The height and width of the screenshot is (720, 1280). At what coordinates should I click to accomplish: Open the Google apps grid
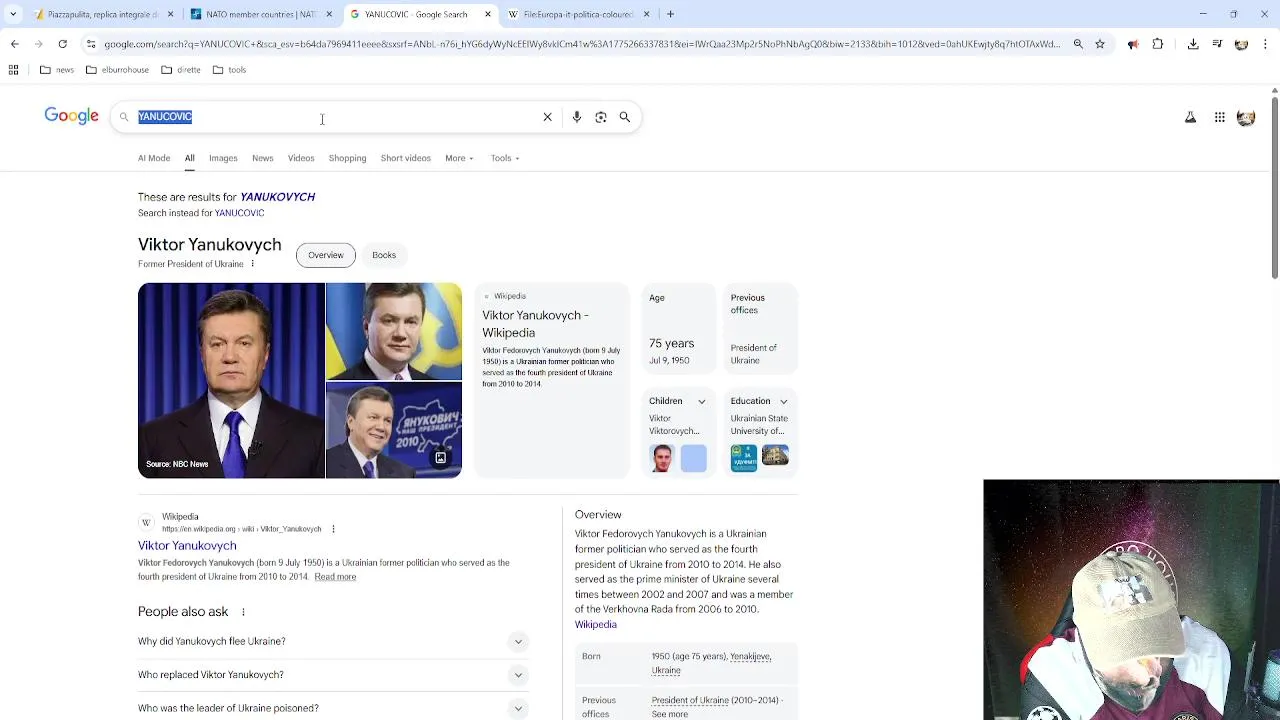coord(1220,117)
